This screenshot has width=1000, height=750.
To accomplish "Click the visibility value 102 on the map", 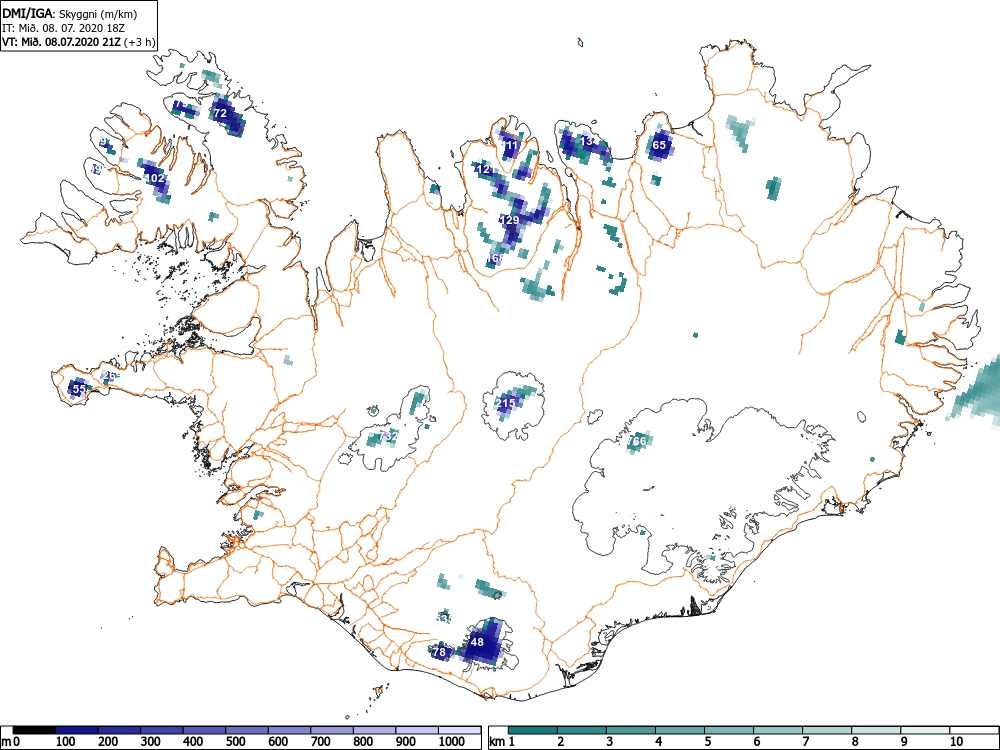I will pyautogui.click(x=156, y=179).
